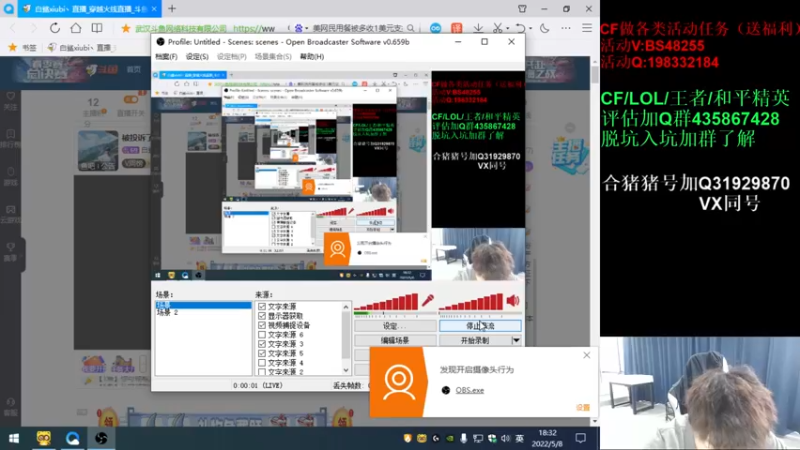Viewport: 800px width, 450px height.
Task: Open the 书签 bookmarks folder
Action: coord(23,47)
